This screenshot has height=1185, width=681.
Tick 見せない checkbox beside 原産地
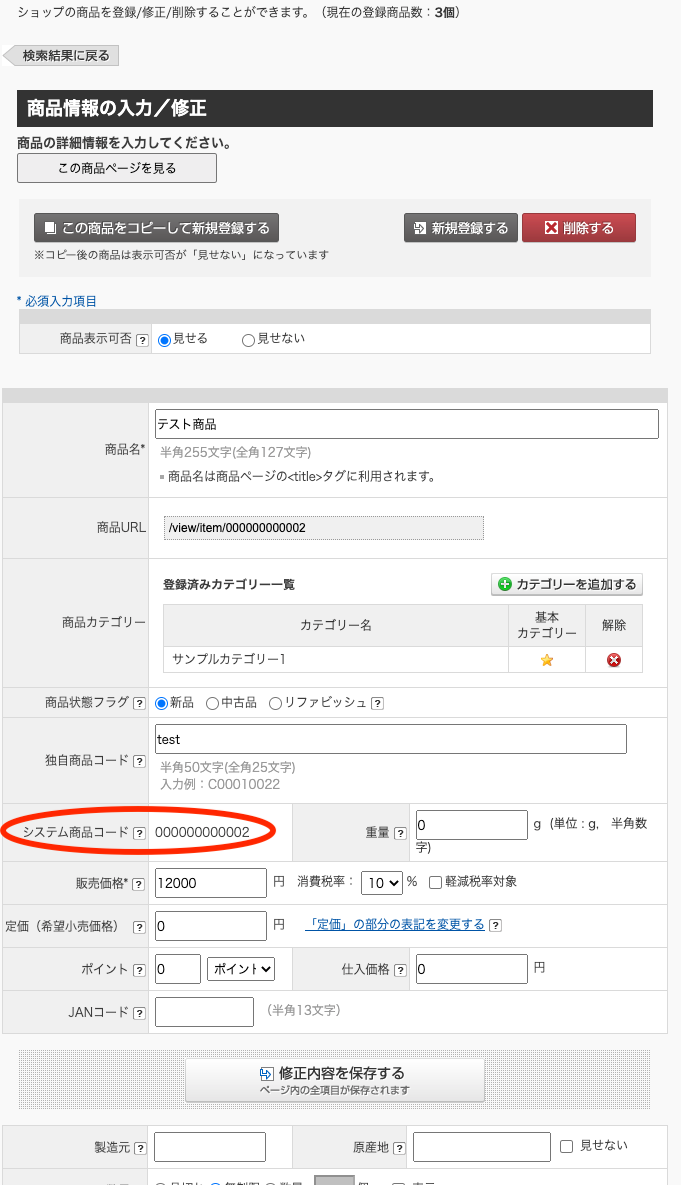566,1146
